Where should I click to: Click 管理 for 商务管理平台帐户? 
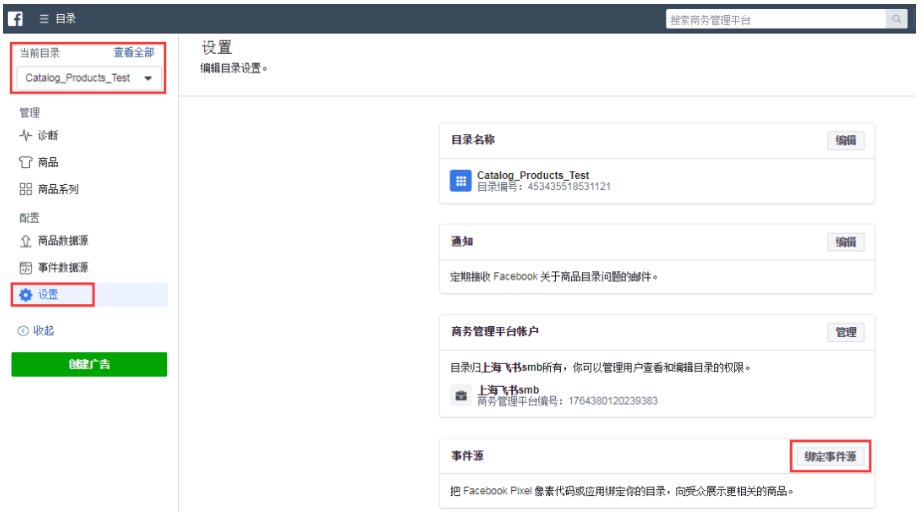pyautogui.click(x=846, y=333)
